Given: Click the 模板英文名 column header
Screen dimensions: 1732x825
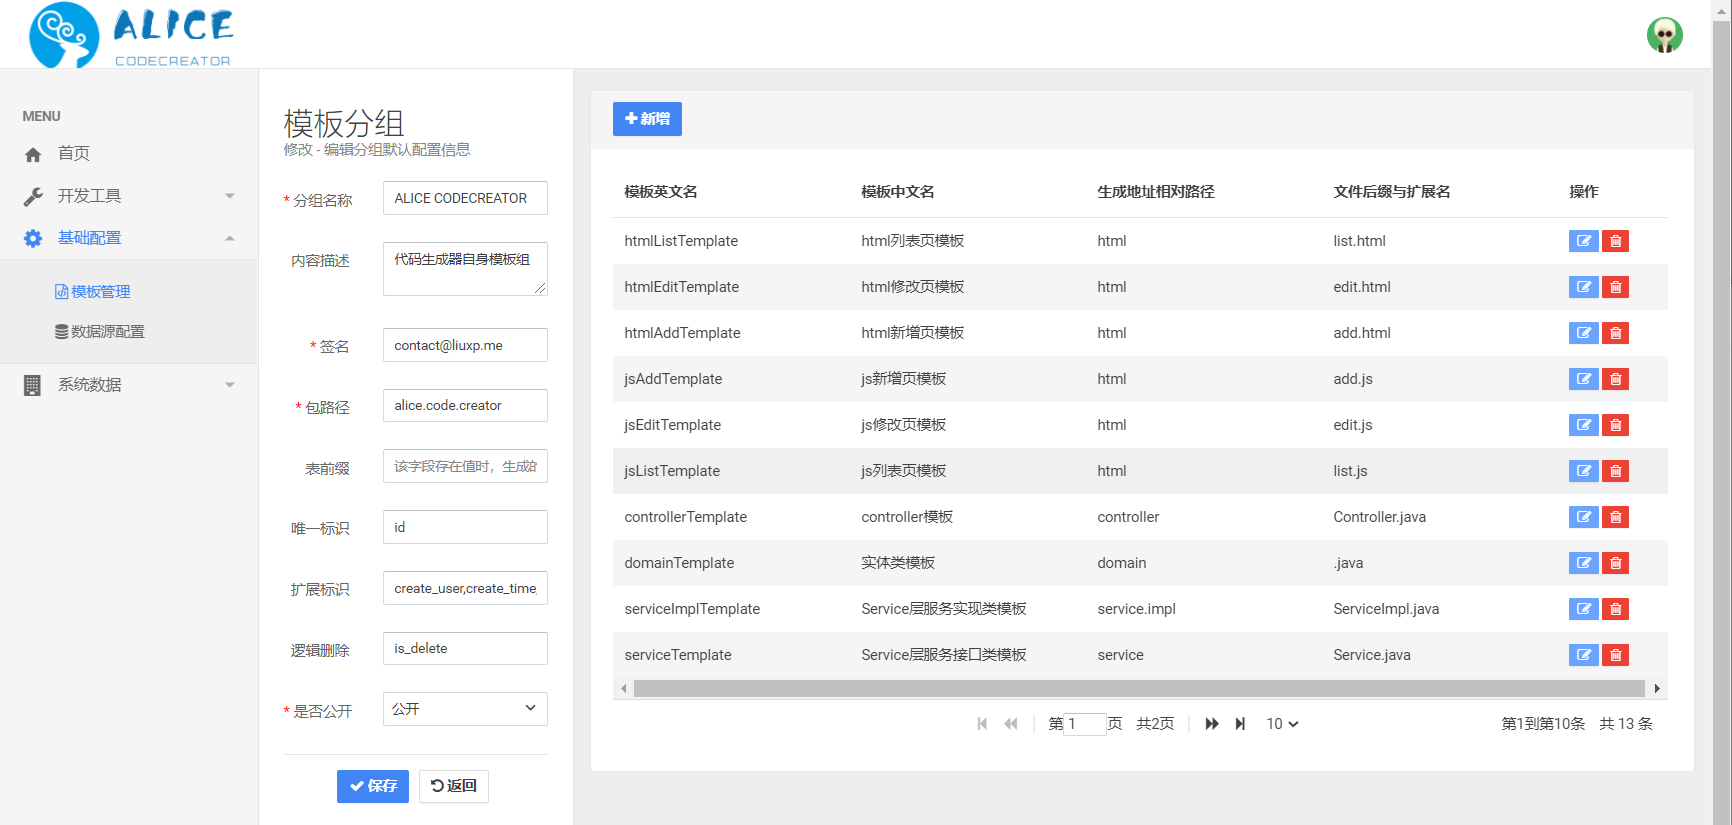Looking at the screenshot, I should 661,192.
